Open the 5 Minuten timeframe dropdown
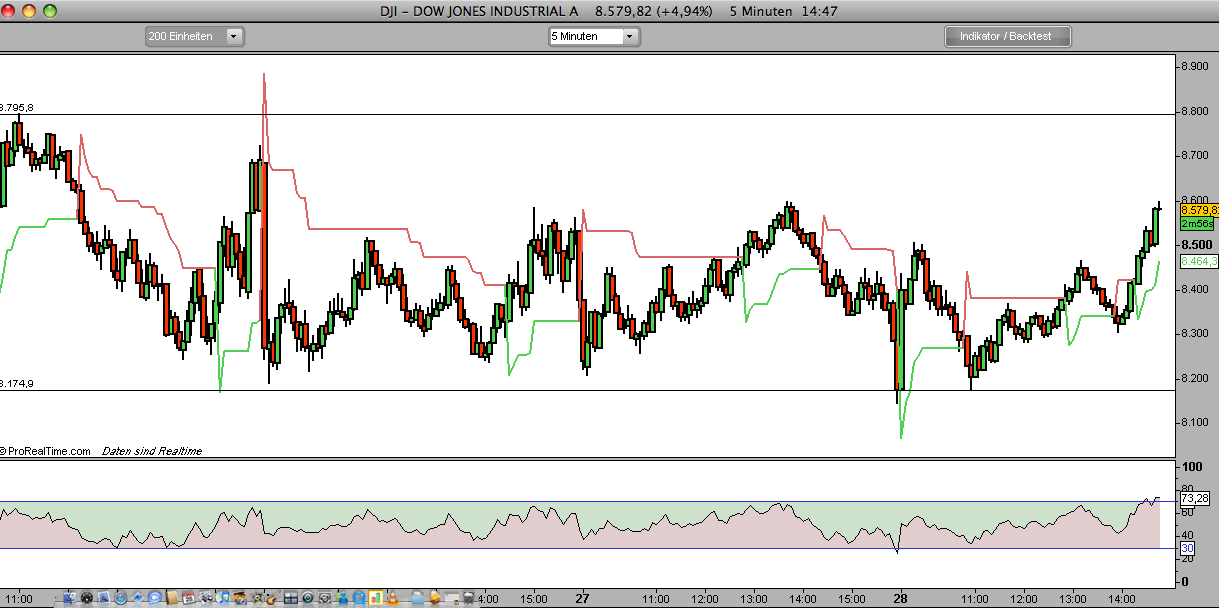 [x=593, y=36]
